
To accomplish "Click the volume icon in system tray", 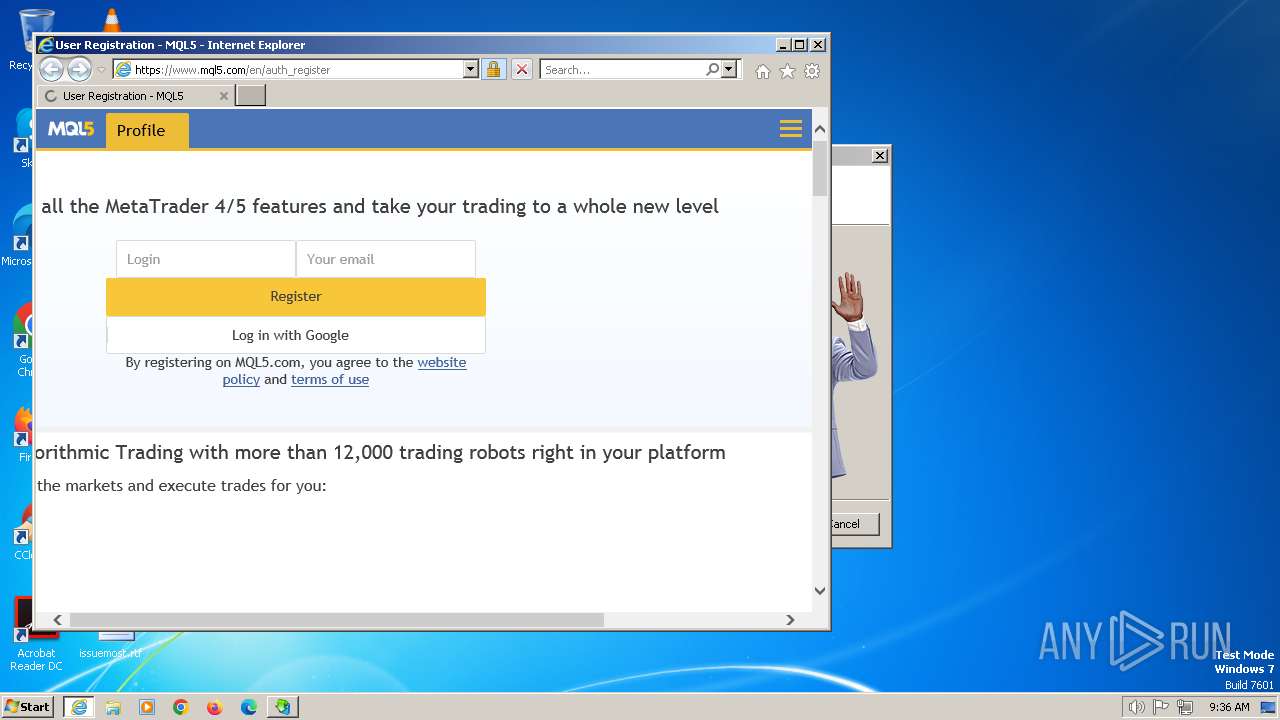I will 1136,707.
